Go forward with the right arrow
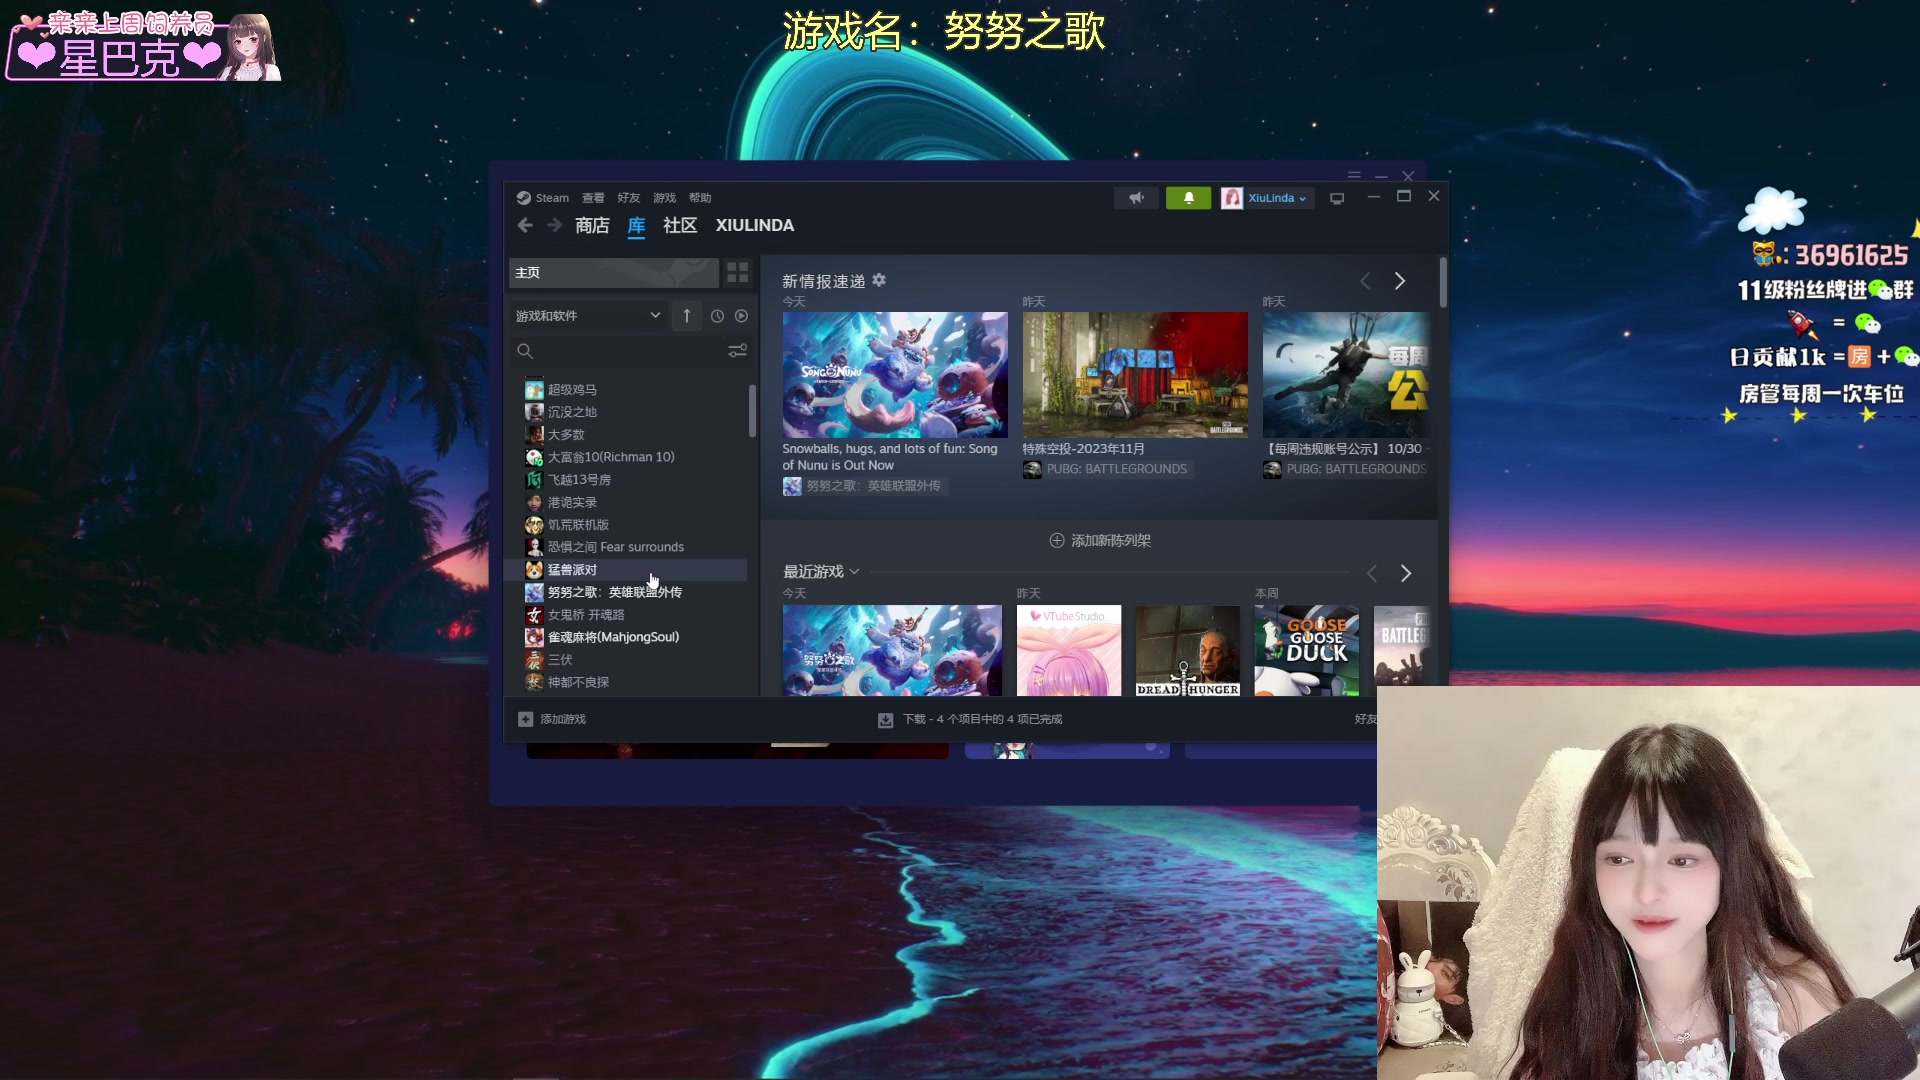This screenshot has height=1080, width=1920. coord(554,226)
